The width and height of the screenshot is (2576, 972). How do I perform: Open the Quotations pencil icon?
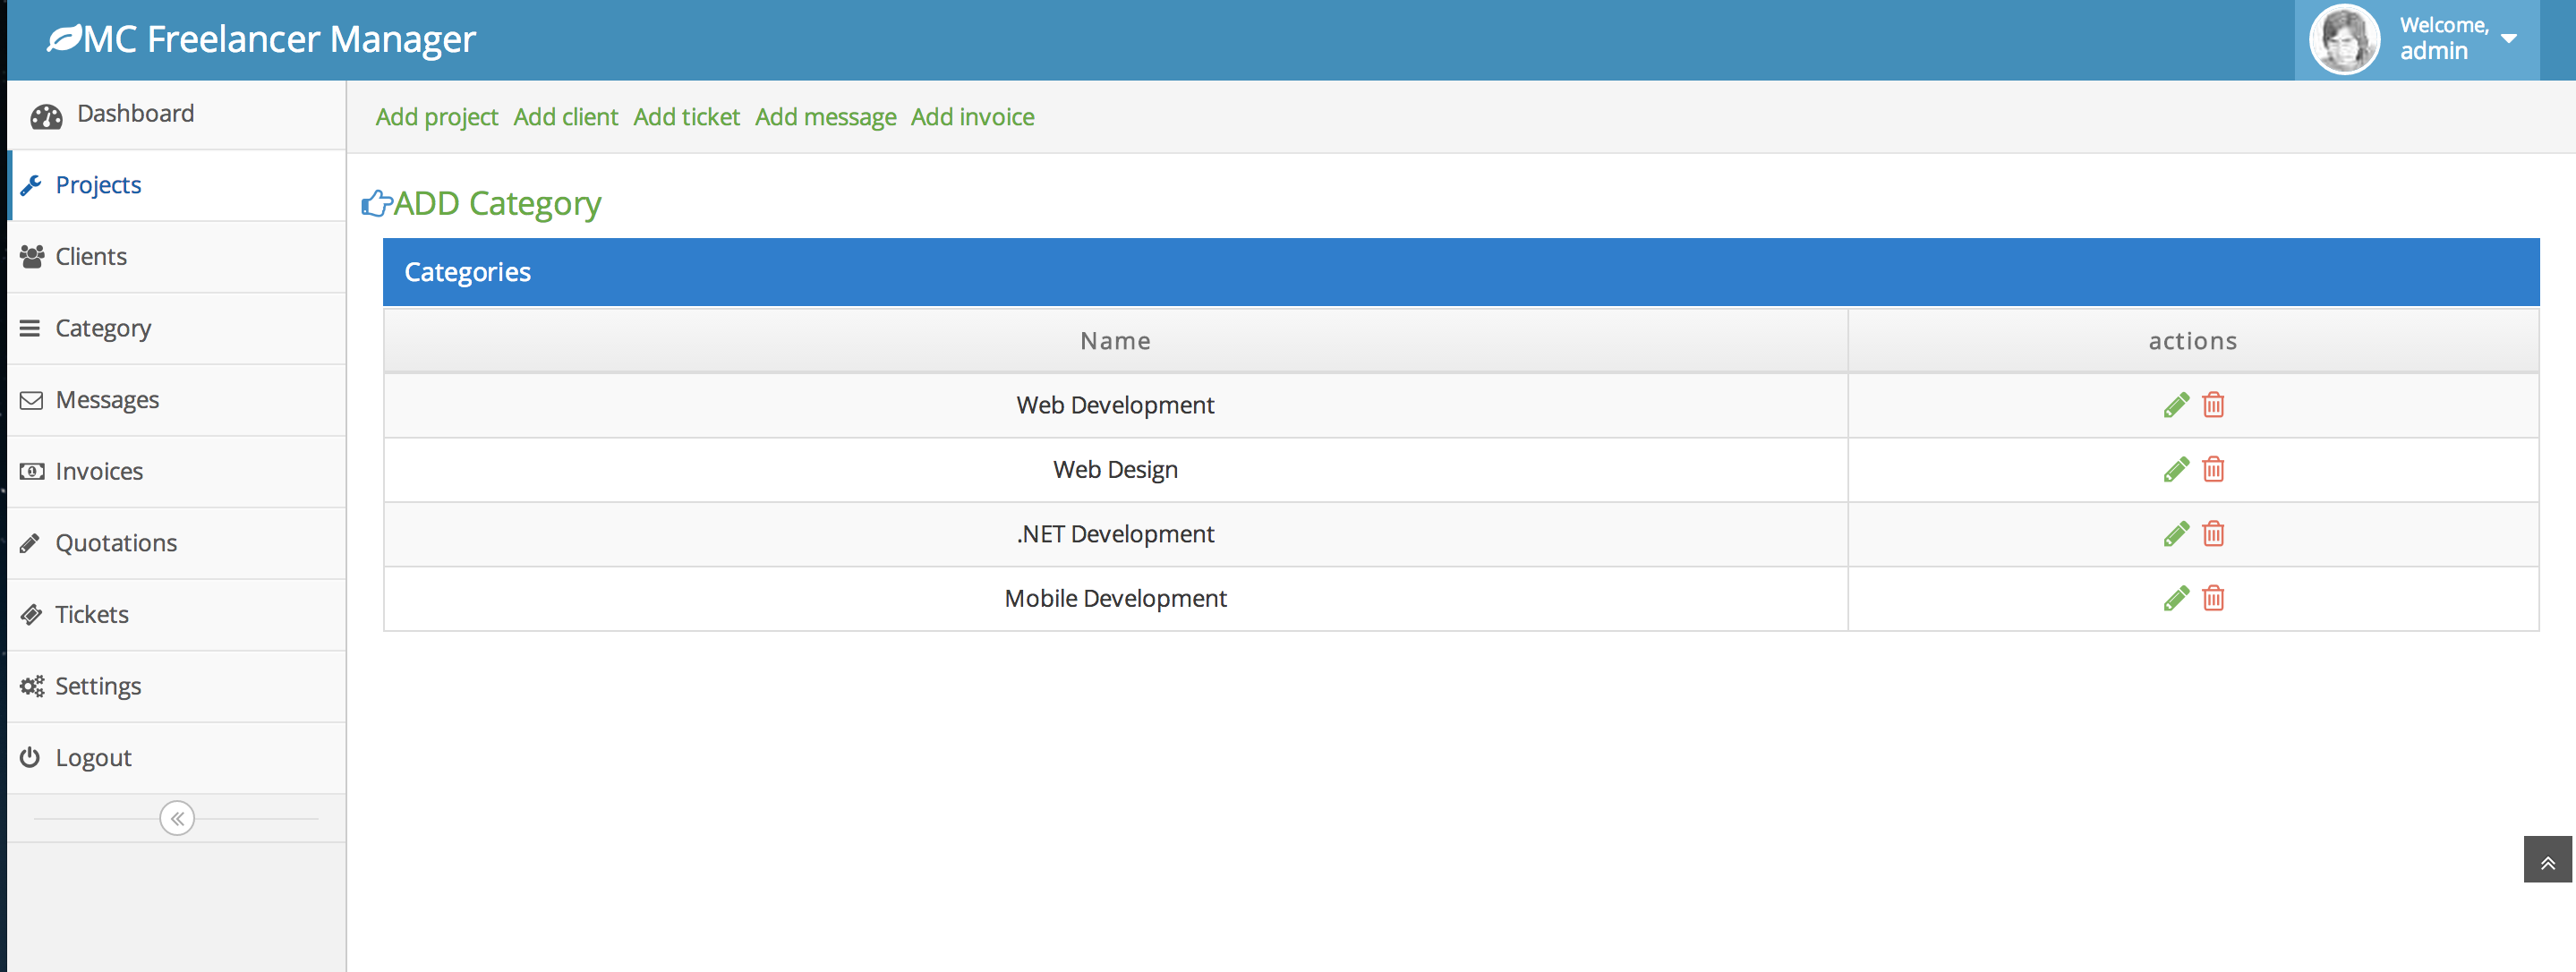click(x=31, y=542)
